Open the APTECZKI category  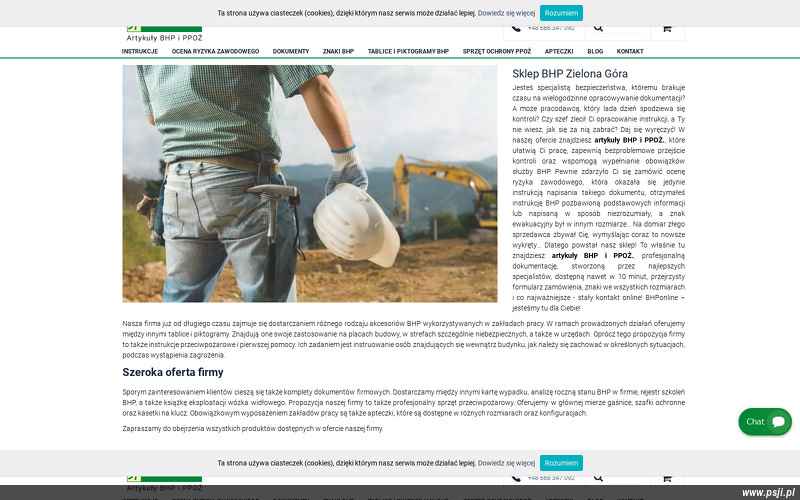[x=559, y=52]
